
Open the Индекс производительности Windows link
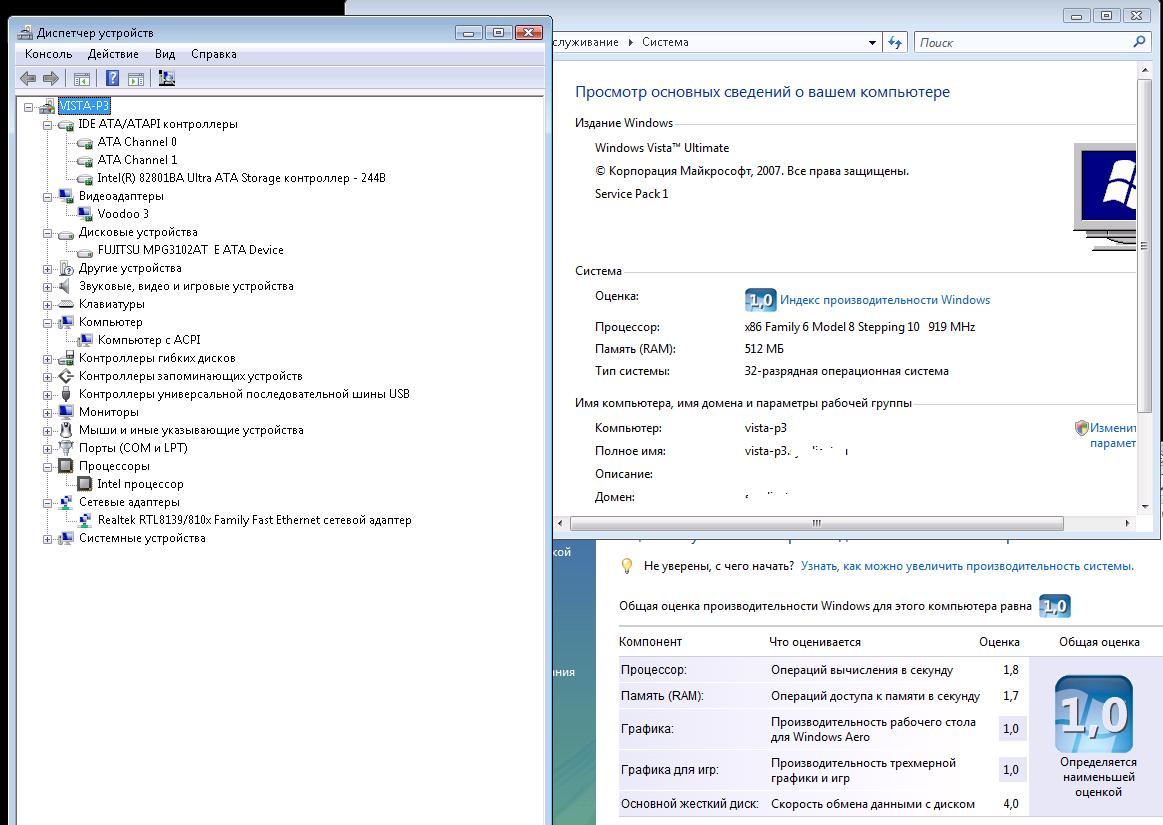tap(885, 300)
